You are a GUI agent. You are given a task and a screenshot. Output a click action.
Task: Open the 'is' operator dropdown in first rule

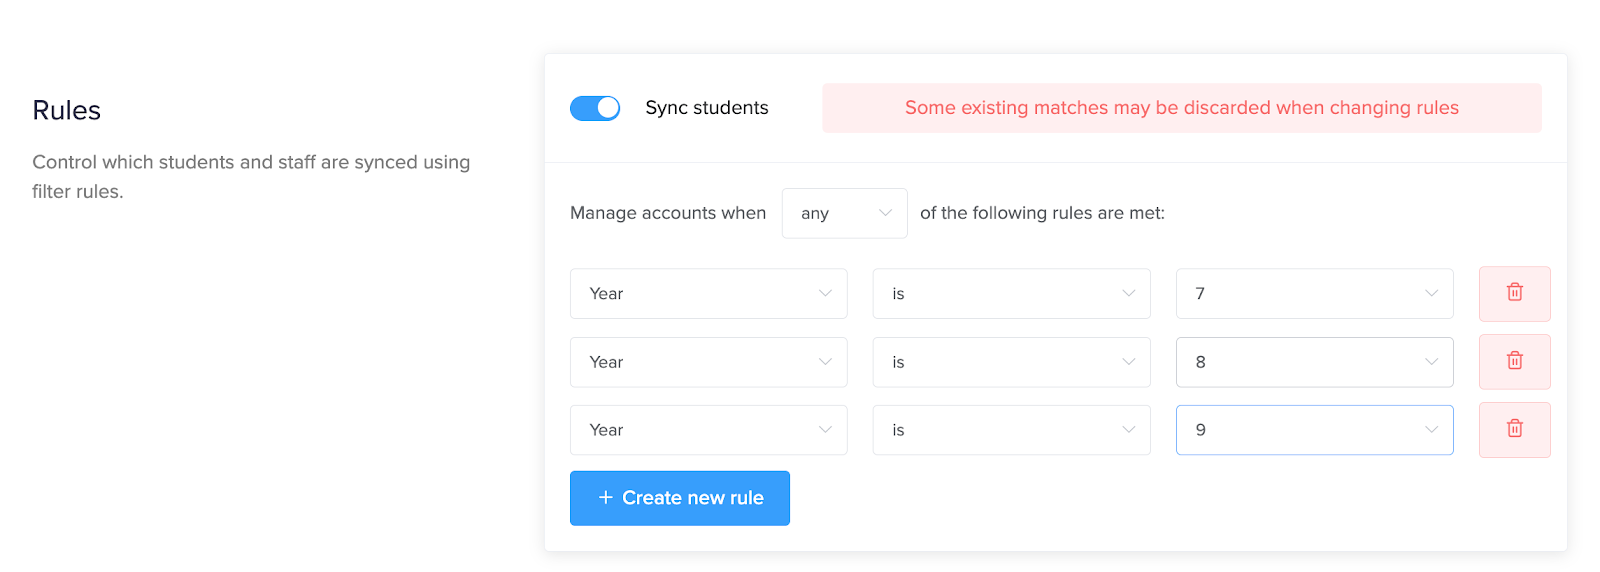click(x=1011, y=293)
